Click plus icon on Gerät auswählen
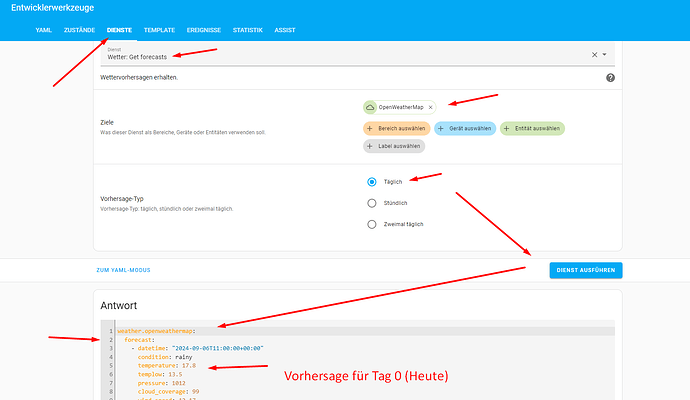Viewport: 690px width, 400px height. tap(443, 128)
